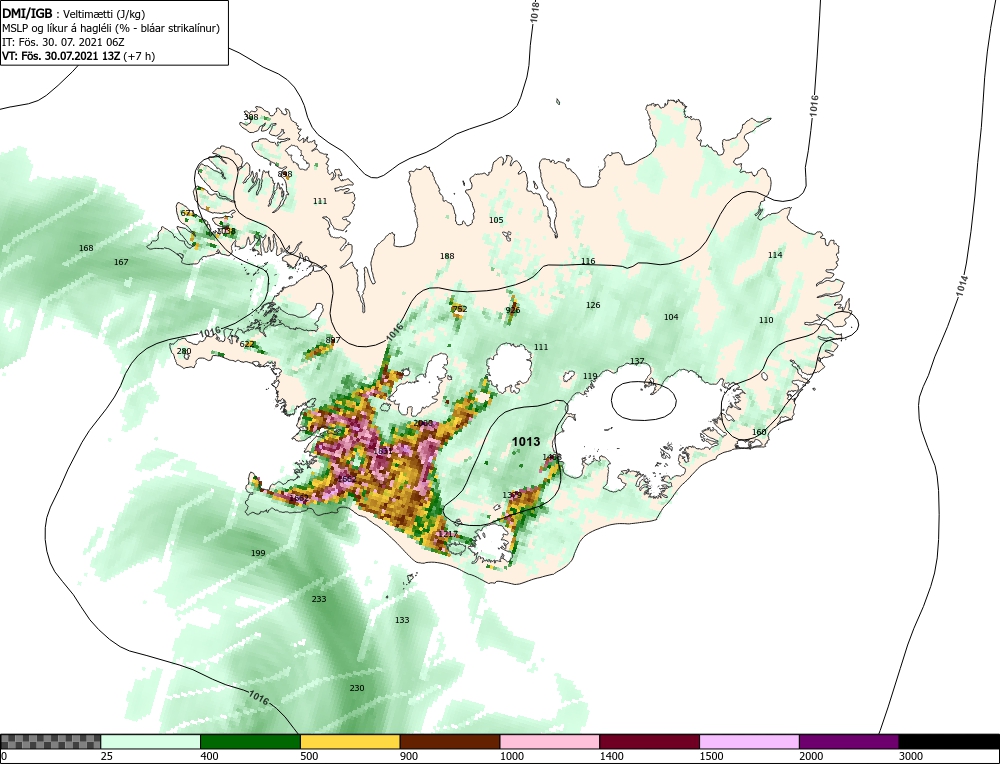The image size is (1000, 764).
Task: Pick the light violet 1500–2000 legend swatch
Action: click(749, 741)
